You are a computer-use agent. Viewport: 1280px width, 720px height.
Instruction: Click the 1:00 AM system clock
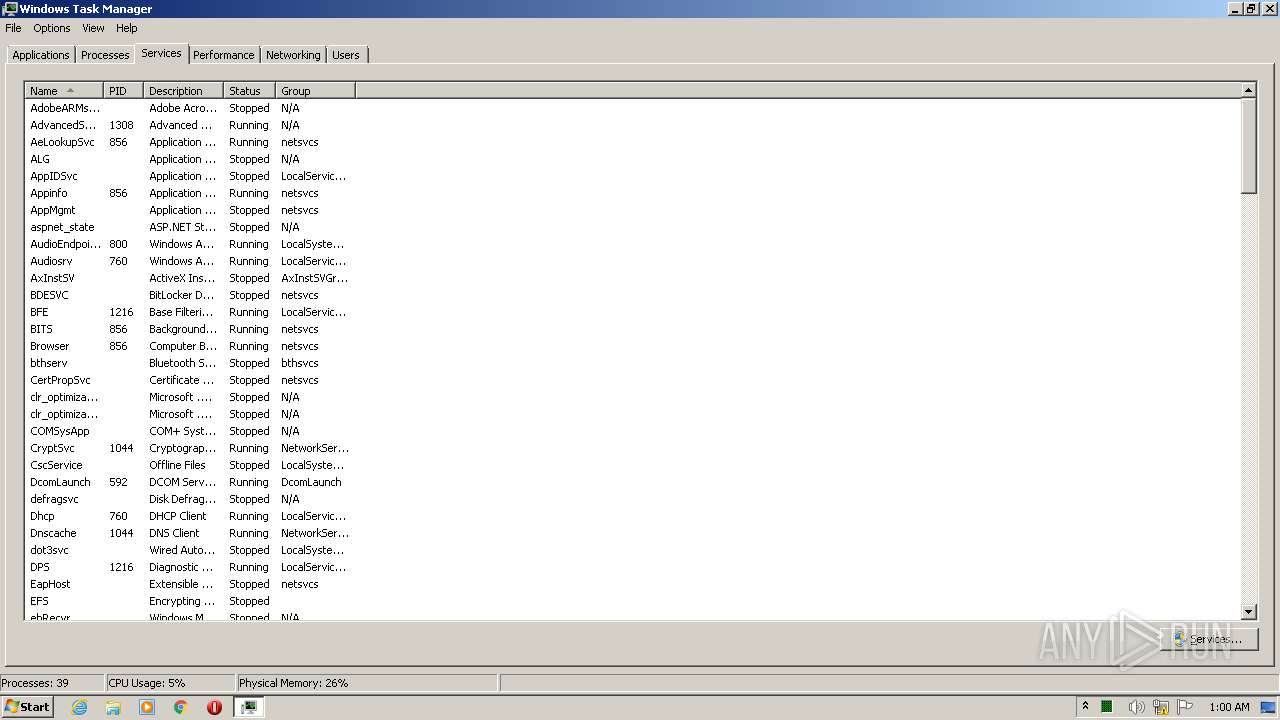(1229, 707)
